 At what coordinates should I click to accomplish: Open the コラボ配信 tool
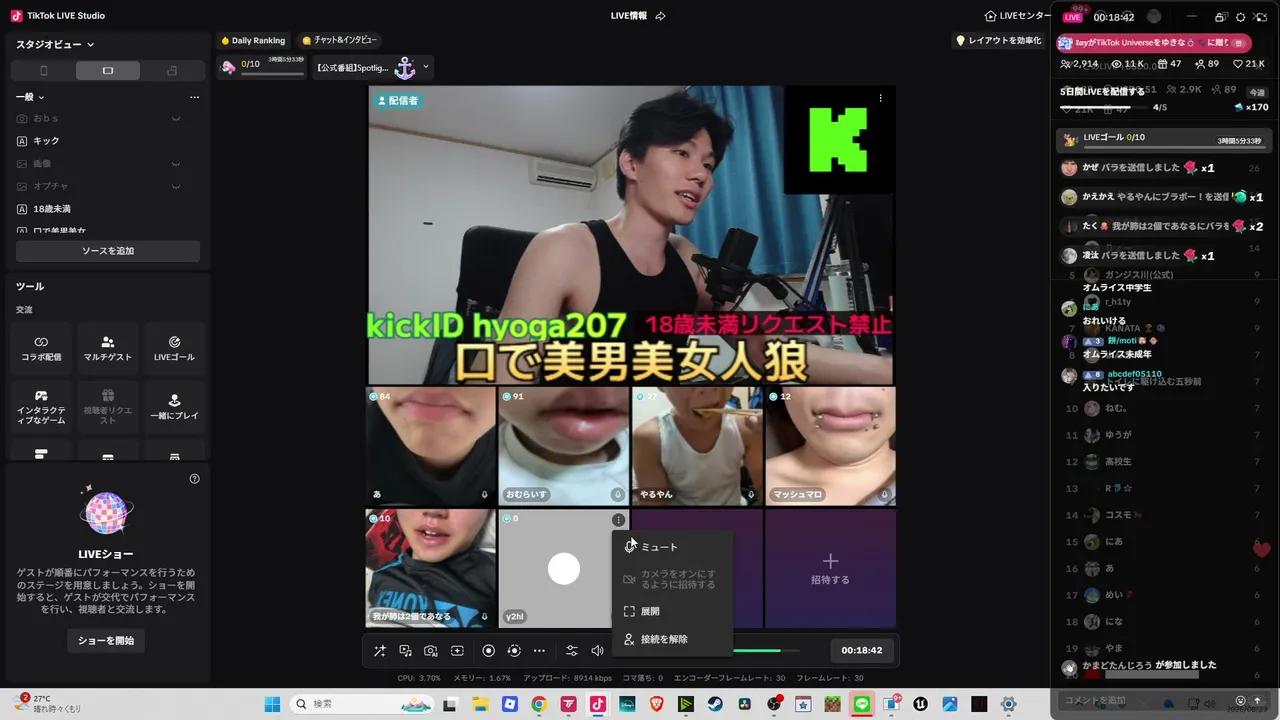point(41,349)
